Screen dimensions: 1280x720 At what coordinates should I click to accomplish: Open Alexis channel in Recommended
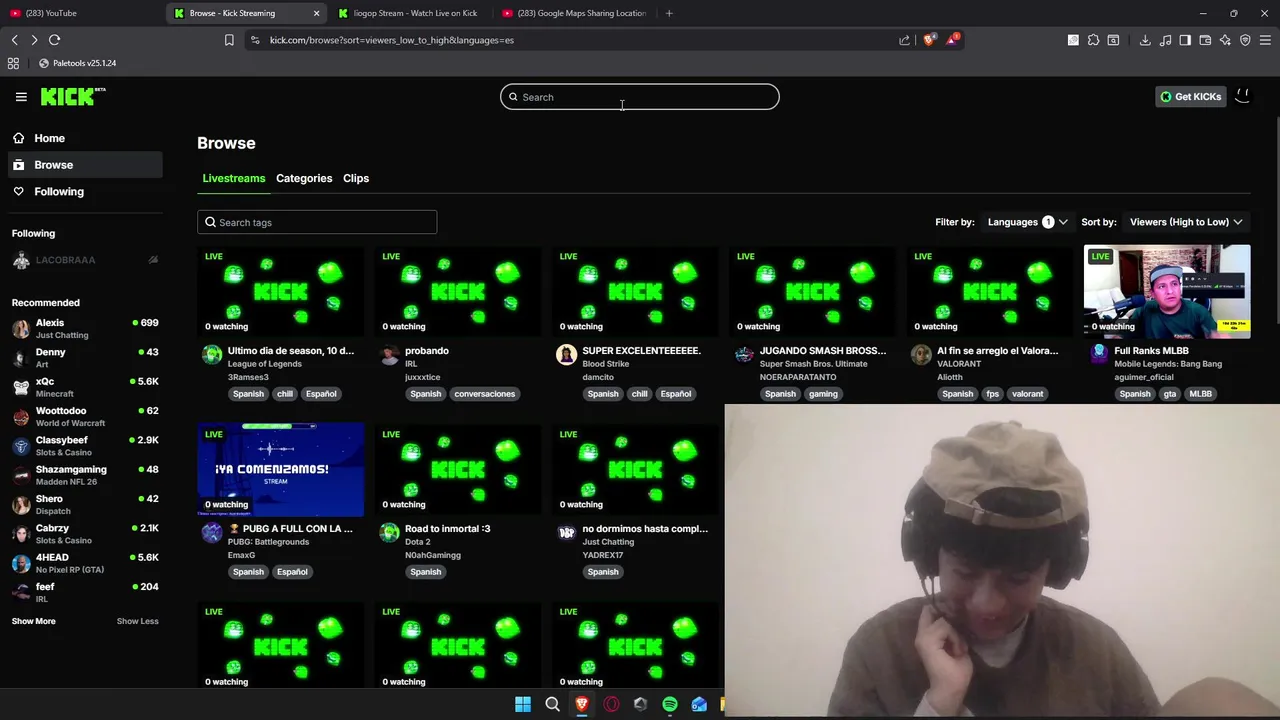tap(84, 329)
